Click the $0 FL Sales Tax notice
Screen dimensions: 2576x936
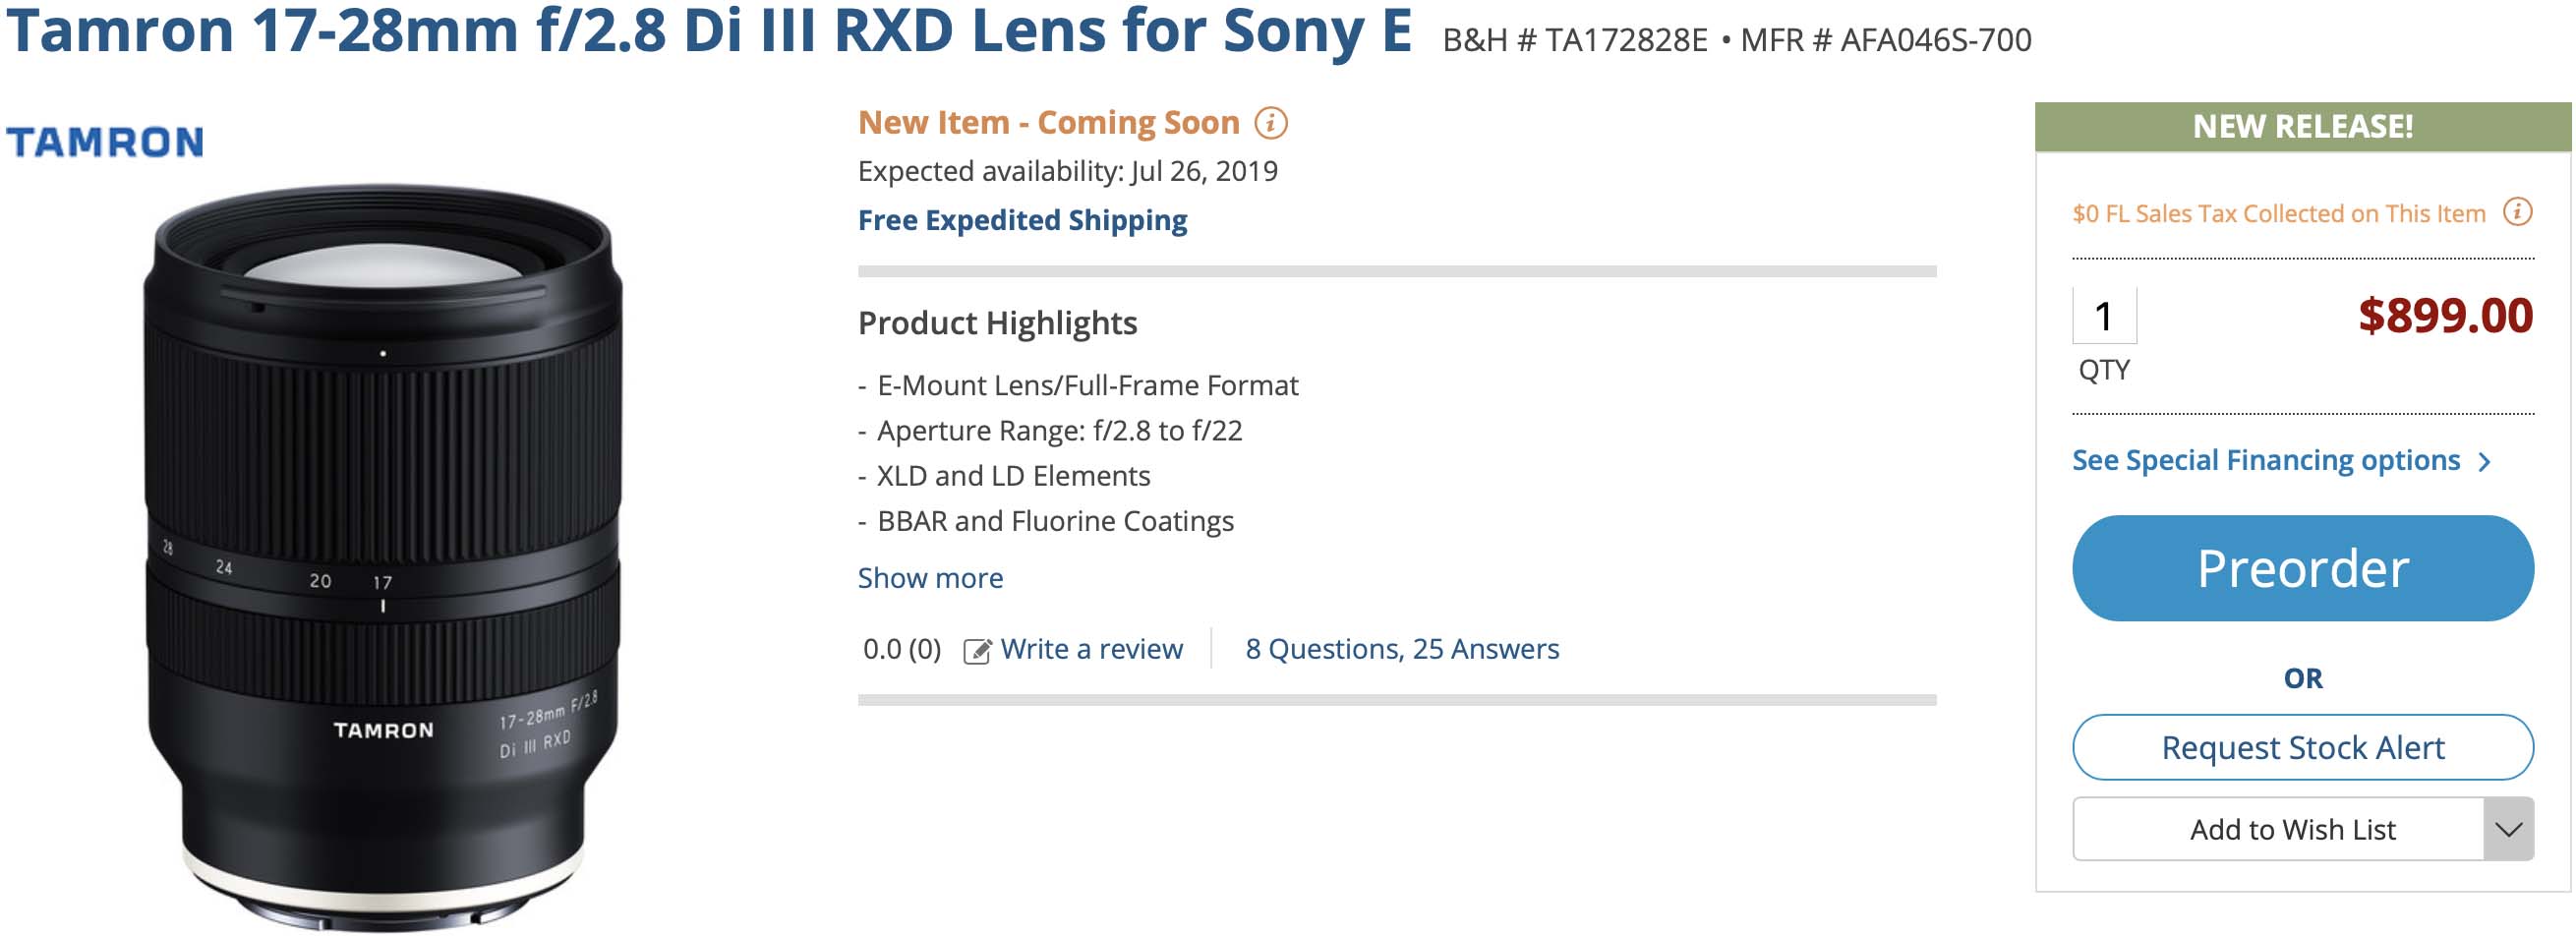[x=2278, y=213]
